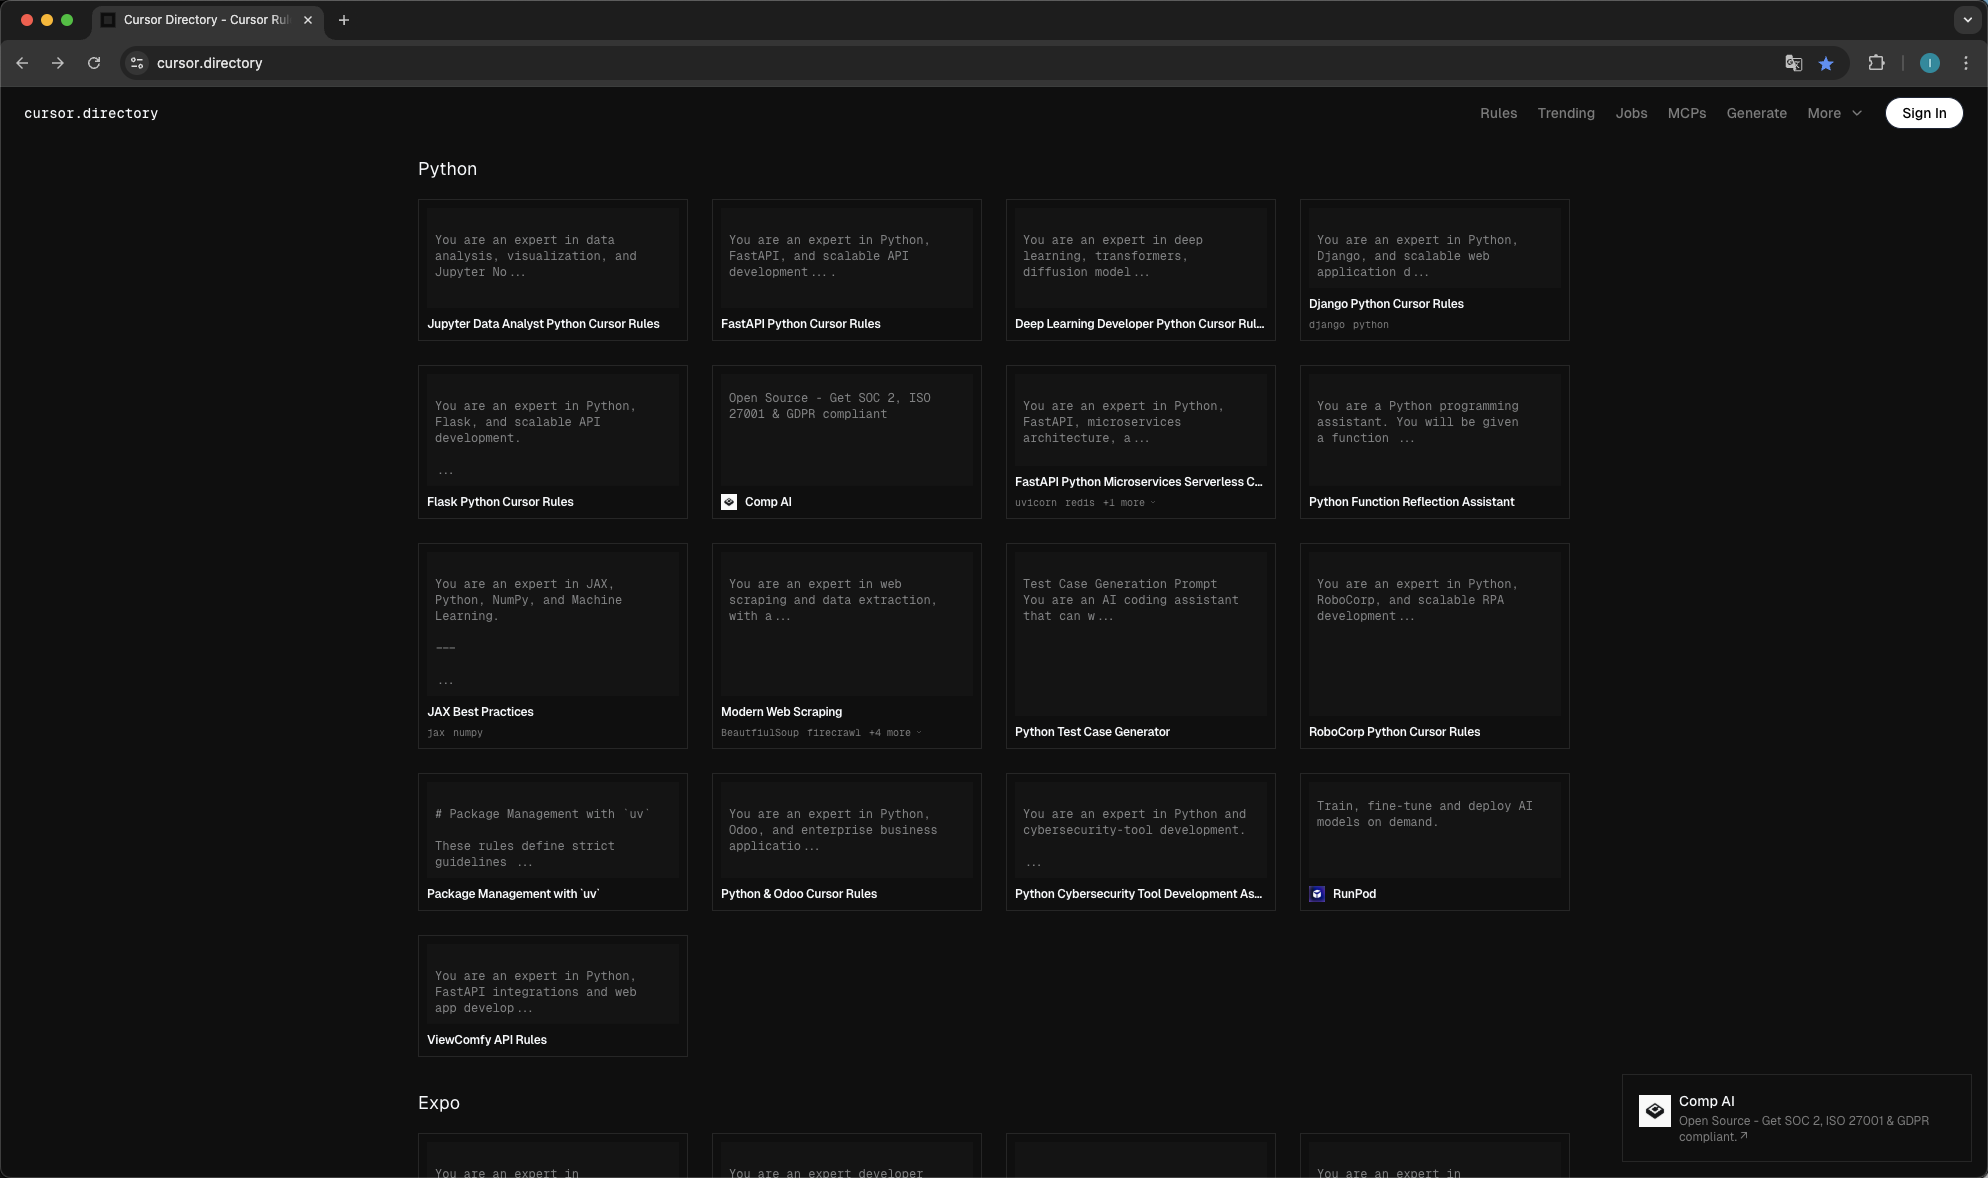Click the Python section heading
The height and width of the screenshot is (1178, 1988).
coord(447,169)
